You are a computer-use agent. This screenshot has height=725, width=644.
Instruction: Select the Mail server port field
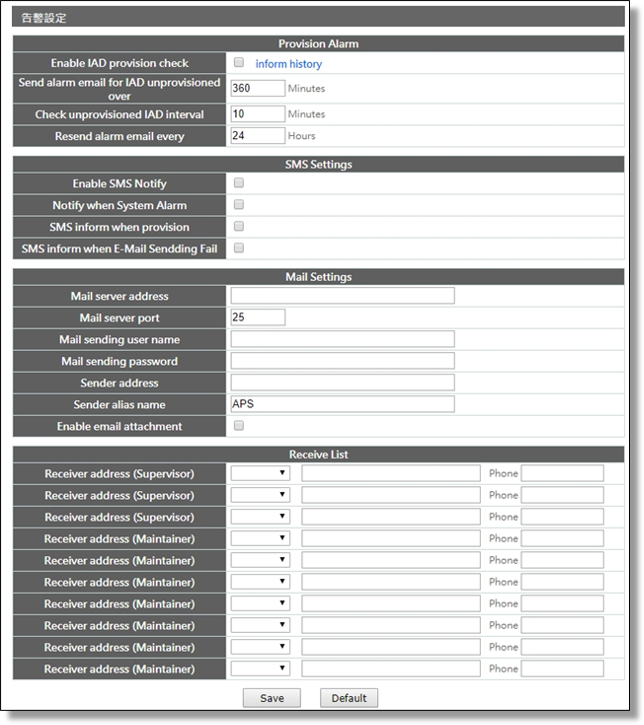[x=258, y=317]
